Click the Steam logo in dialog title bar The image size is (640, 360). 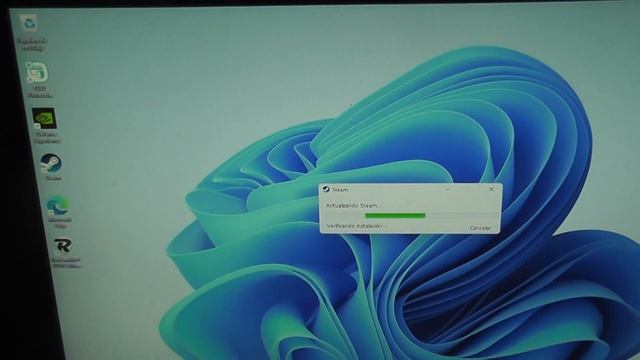click(x=326, y=189)
